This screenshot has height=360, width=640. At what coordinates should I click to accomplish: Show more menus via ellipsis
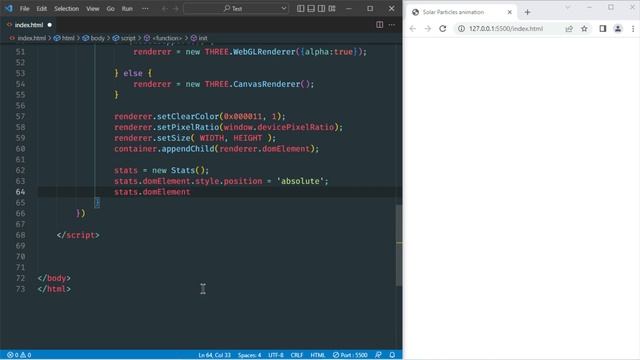(x=145, y=9)
